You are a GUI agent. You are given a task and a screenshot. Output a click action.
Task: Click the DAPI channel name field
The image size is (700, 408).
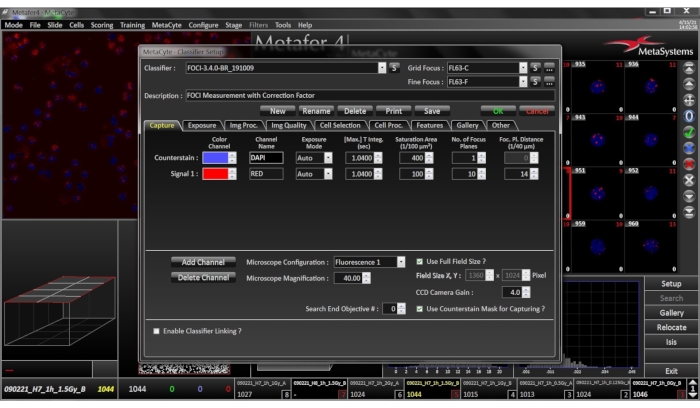266,157
